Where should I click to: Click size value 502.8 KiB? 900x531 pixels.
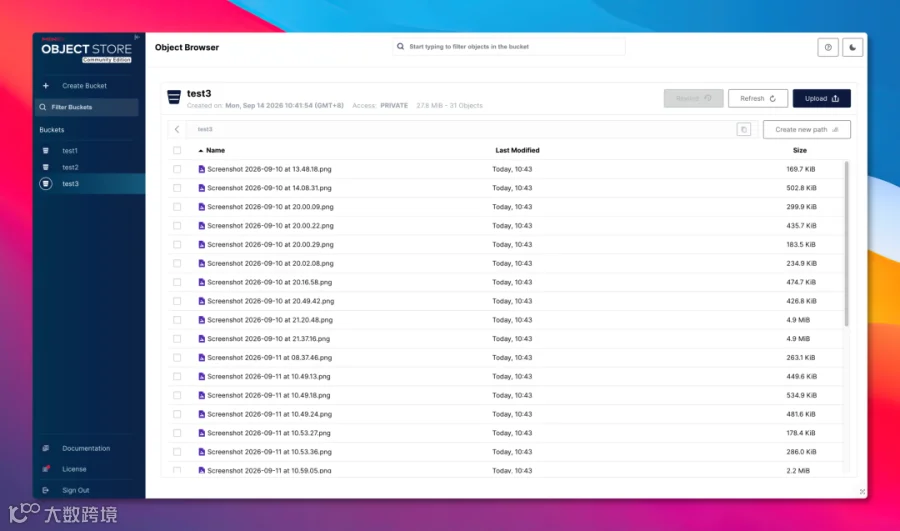pos(801,188)
